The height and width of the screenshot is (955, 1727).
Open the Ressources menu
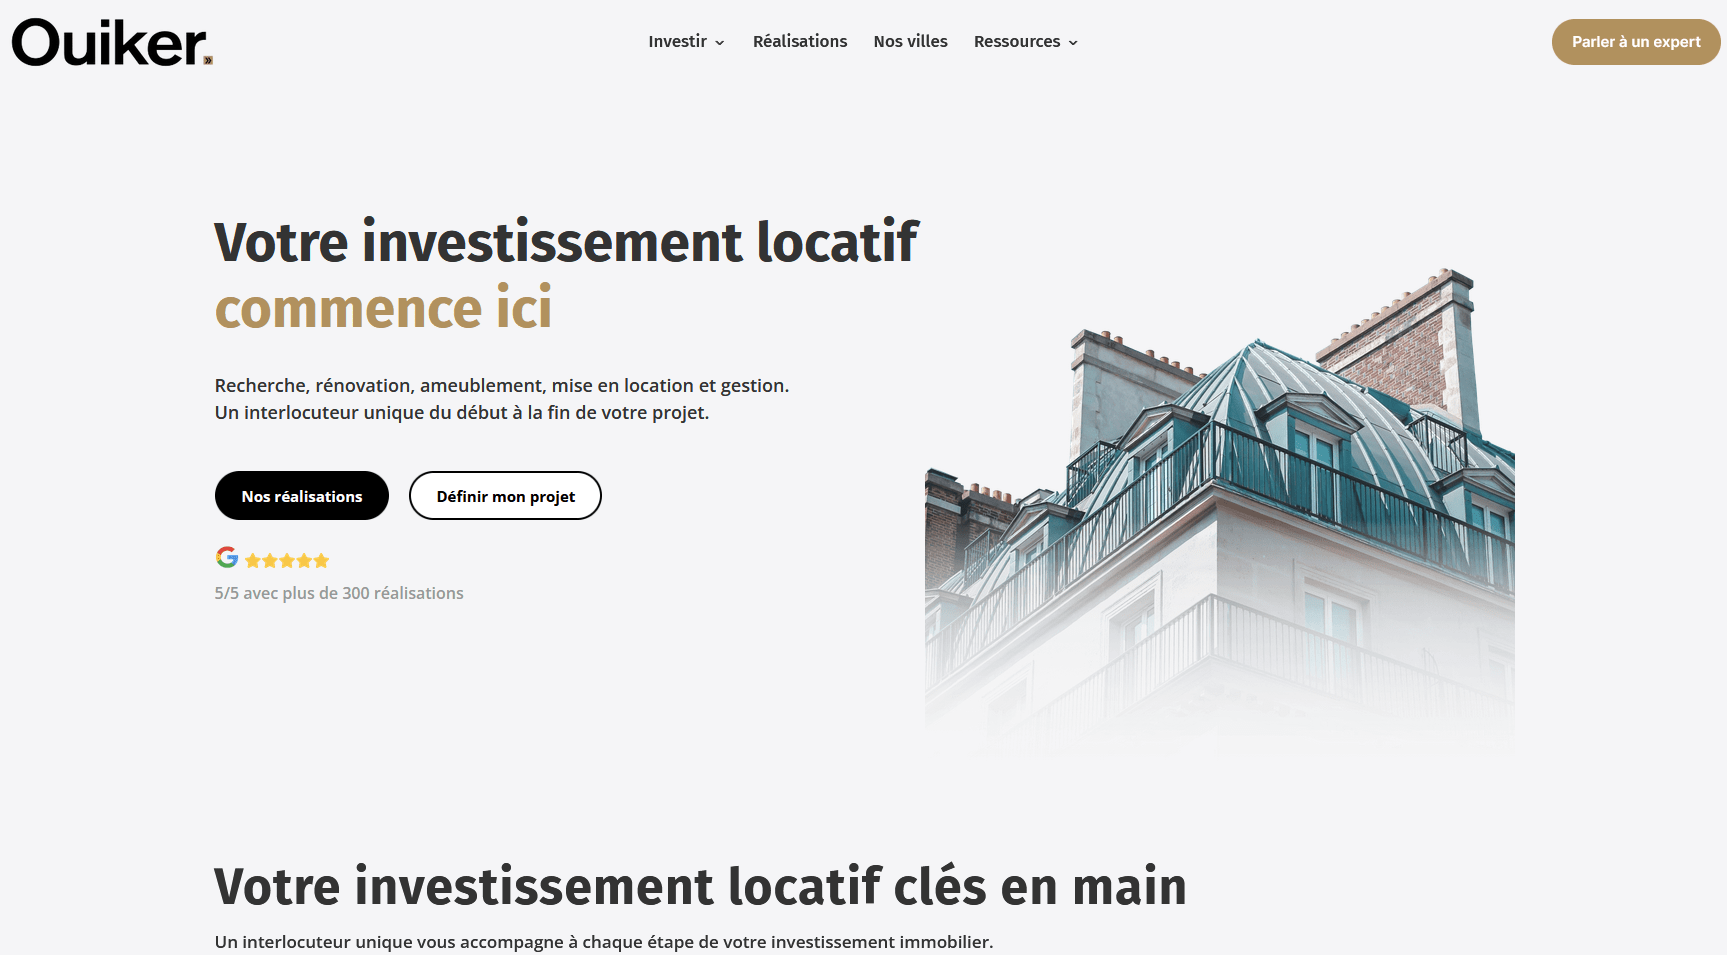(x=1017, y=41)
